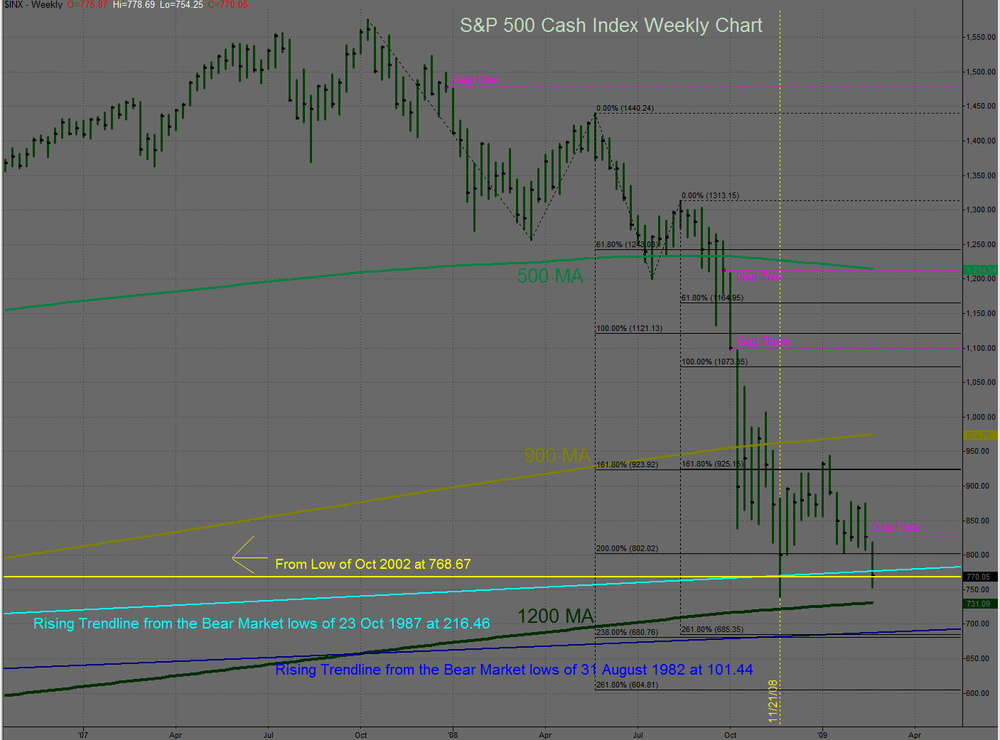This screenshot has width=1000, height=740.
Task: Click the "From Low of Oct 2002 at 768.67" note
Action: (x=373, y=565)
